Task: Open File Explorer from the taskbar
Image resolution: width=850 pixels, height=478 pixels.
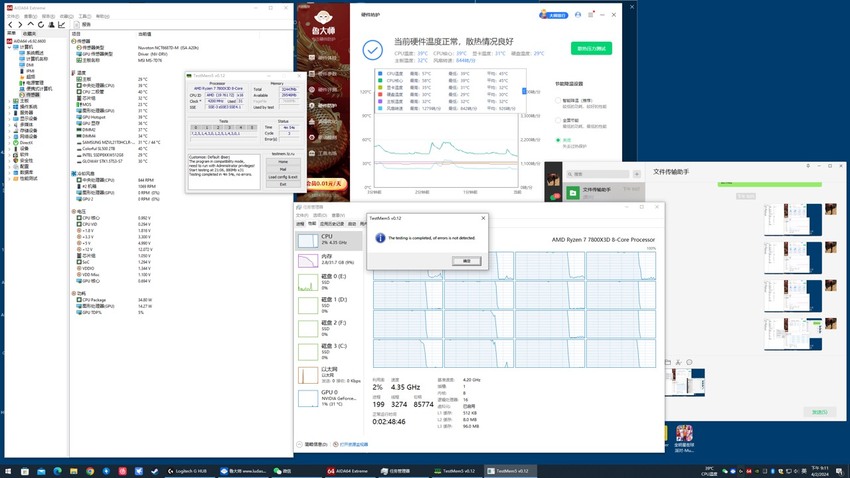Action: (x=73, y=471)
